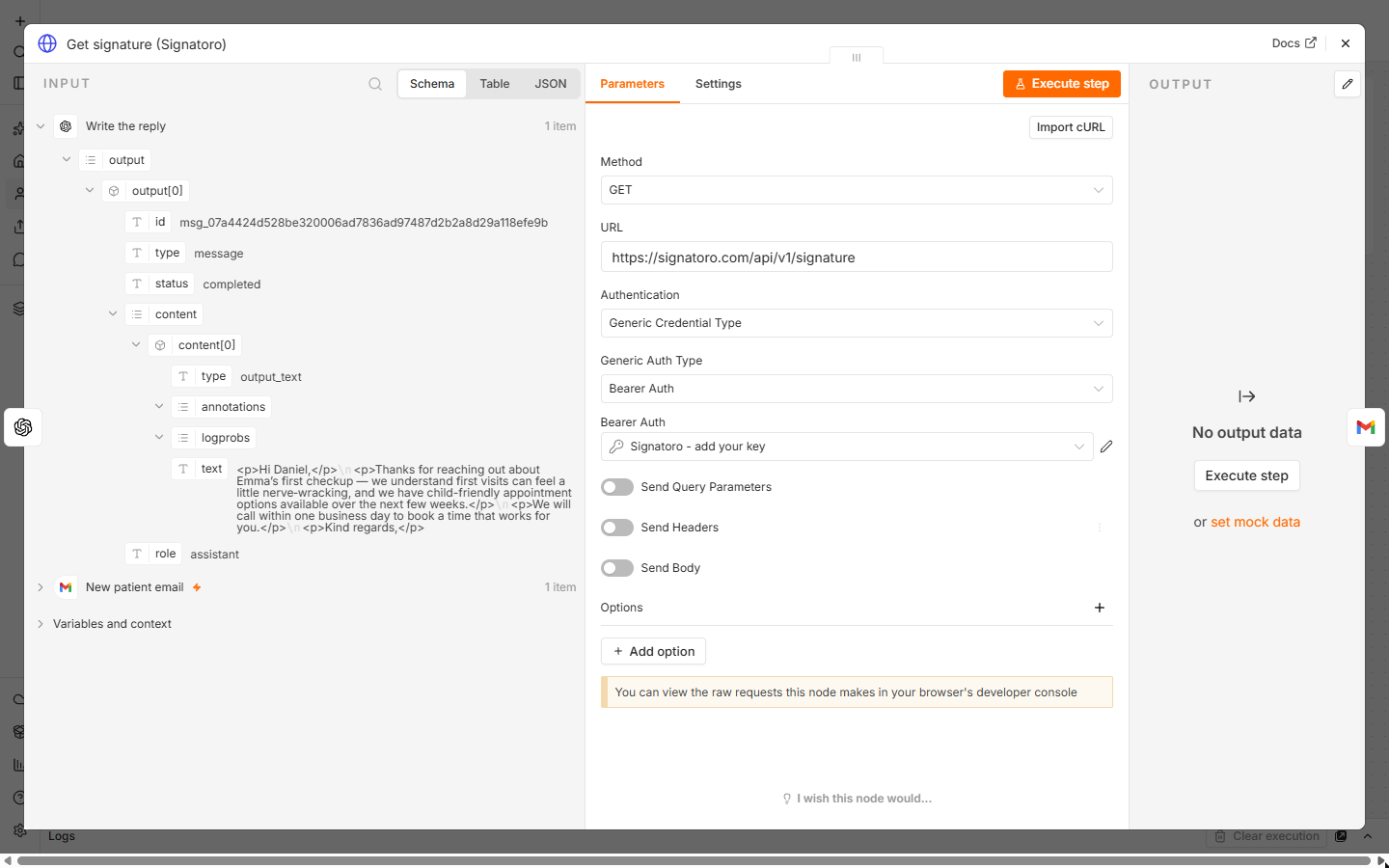Image resolution: width=1389 pixels, height=868 pixels.
Task: Expand the New patient email node
Action: coord(41,587)
